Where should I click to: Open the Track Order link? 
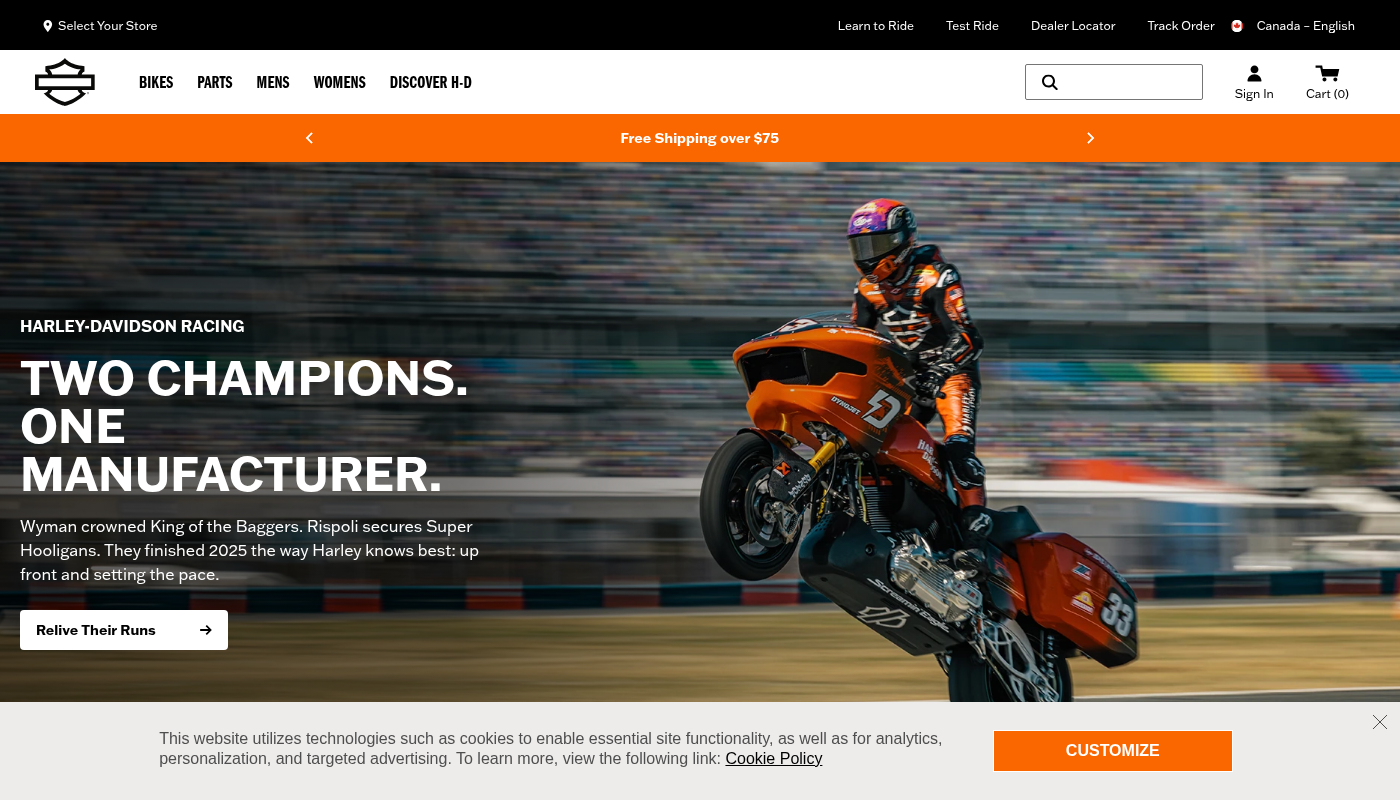pyautogui.click(x=1181, y=26)
